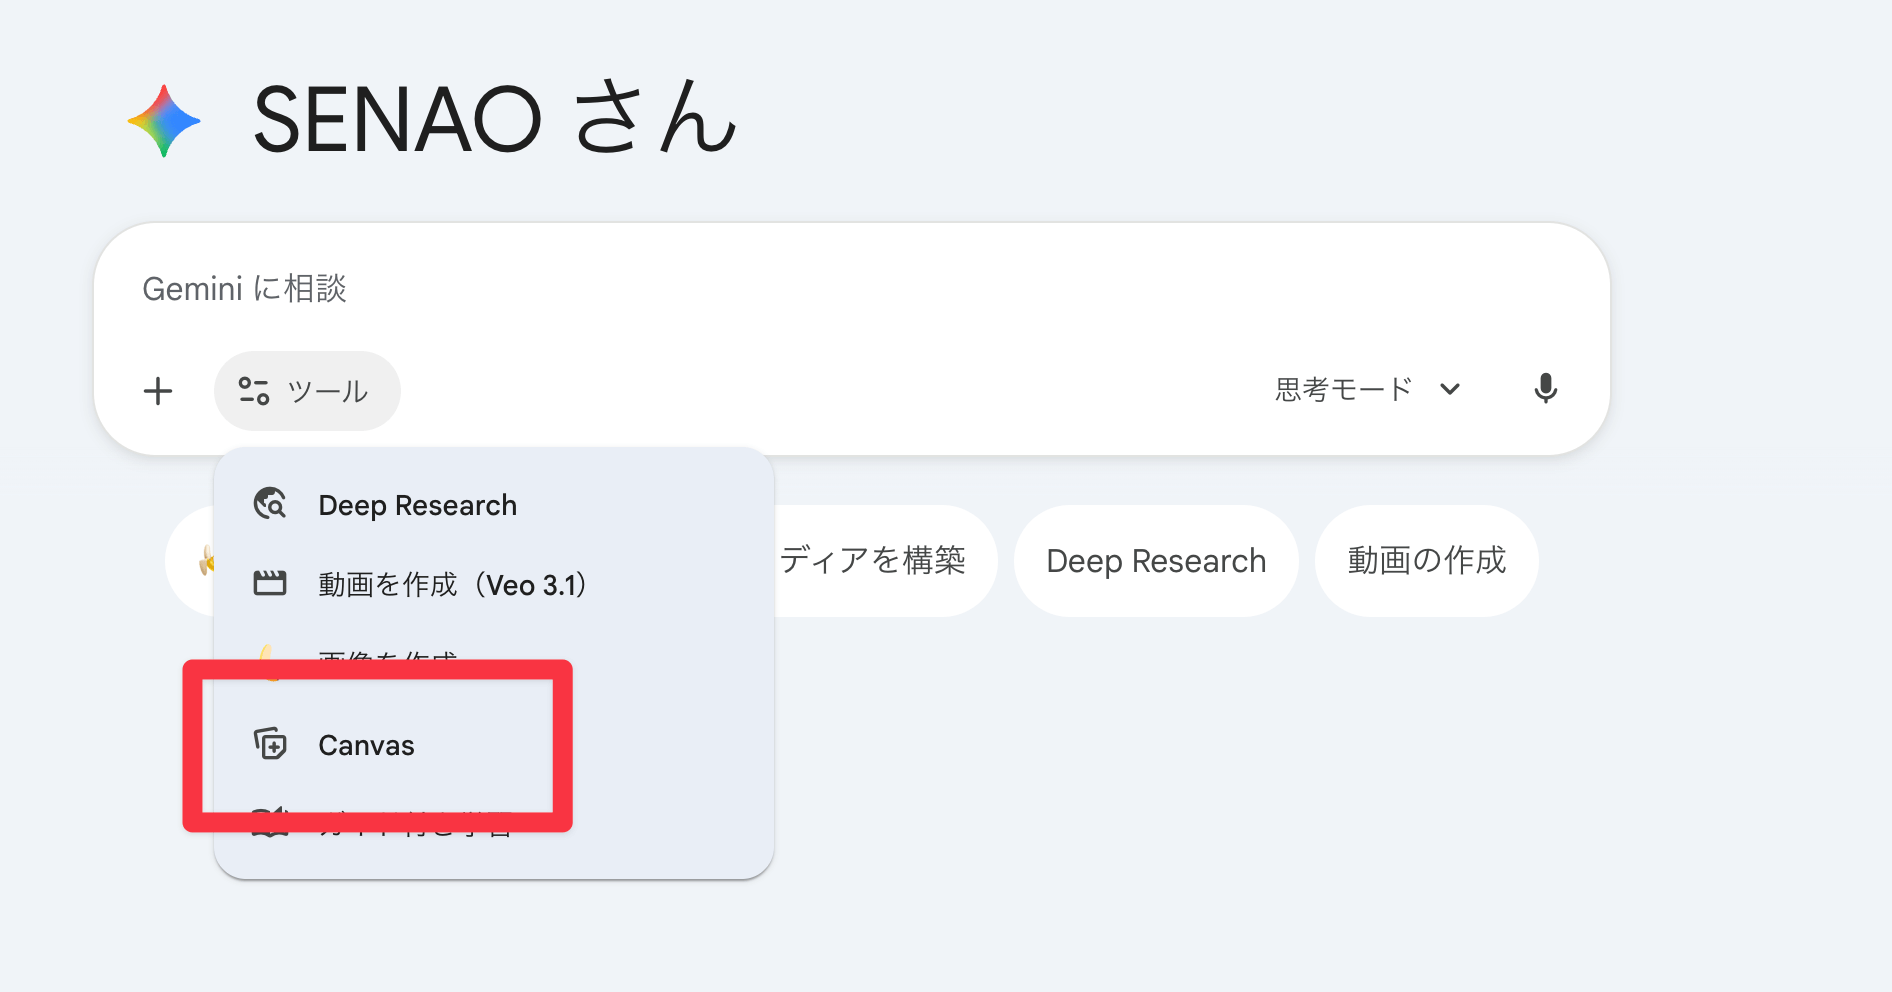Click the plus icon to attach files
Image resolution: width=1892 pixels, height=992 pixels.
coord(158,390)
